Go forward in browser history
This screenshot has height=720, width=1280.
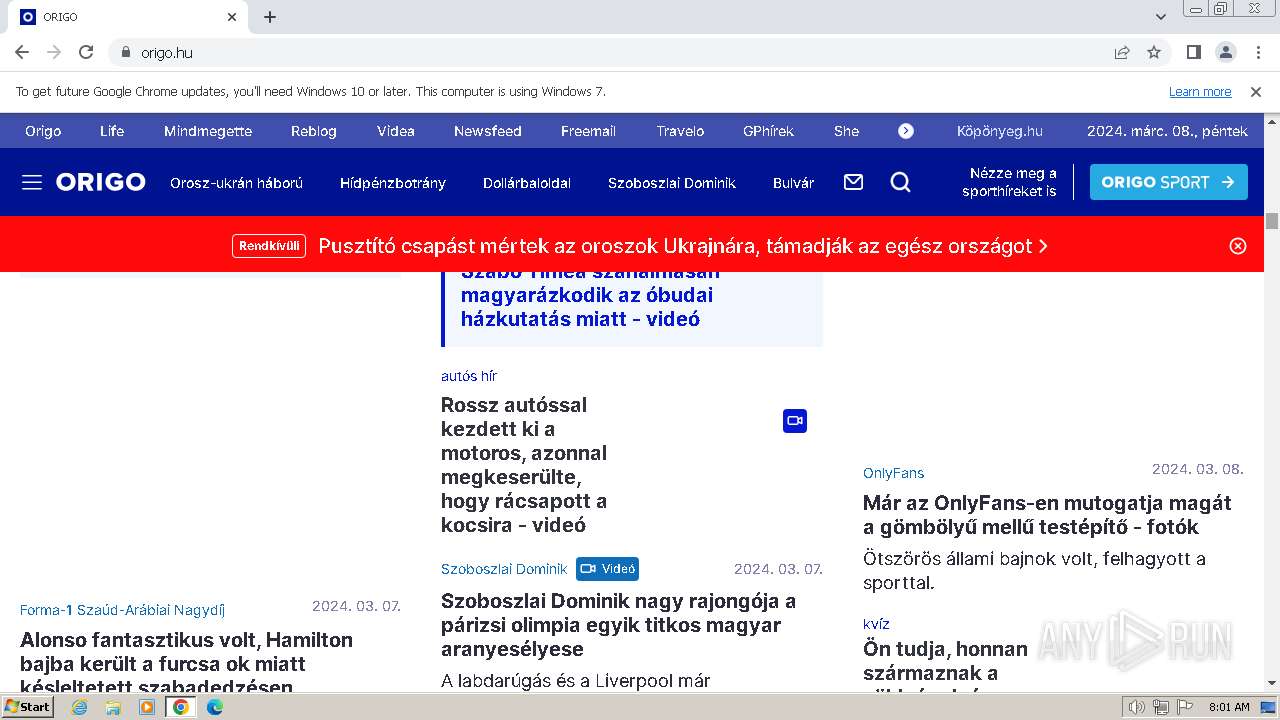[x=54, y=52]
